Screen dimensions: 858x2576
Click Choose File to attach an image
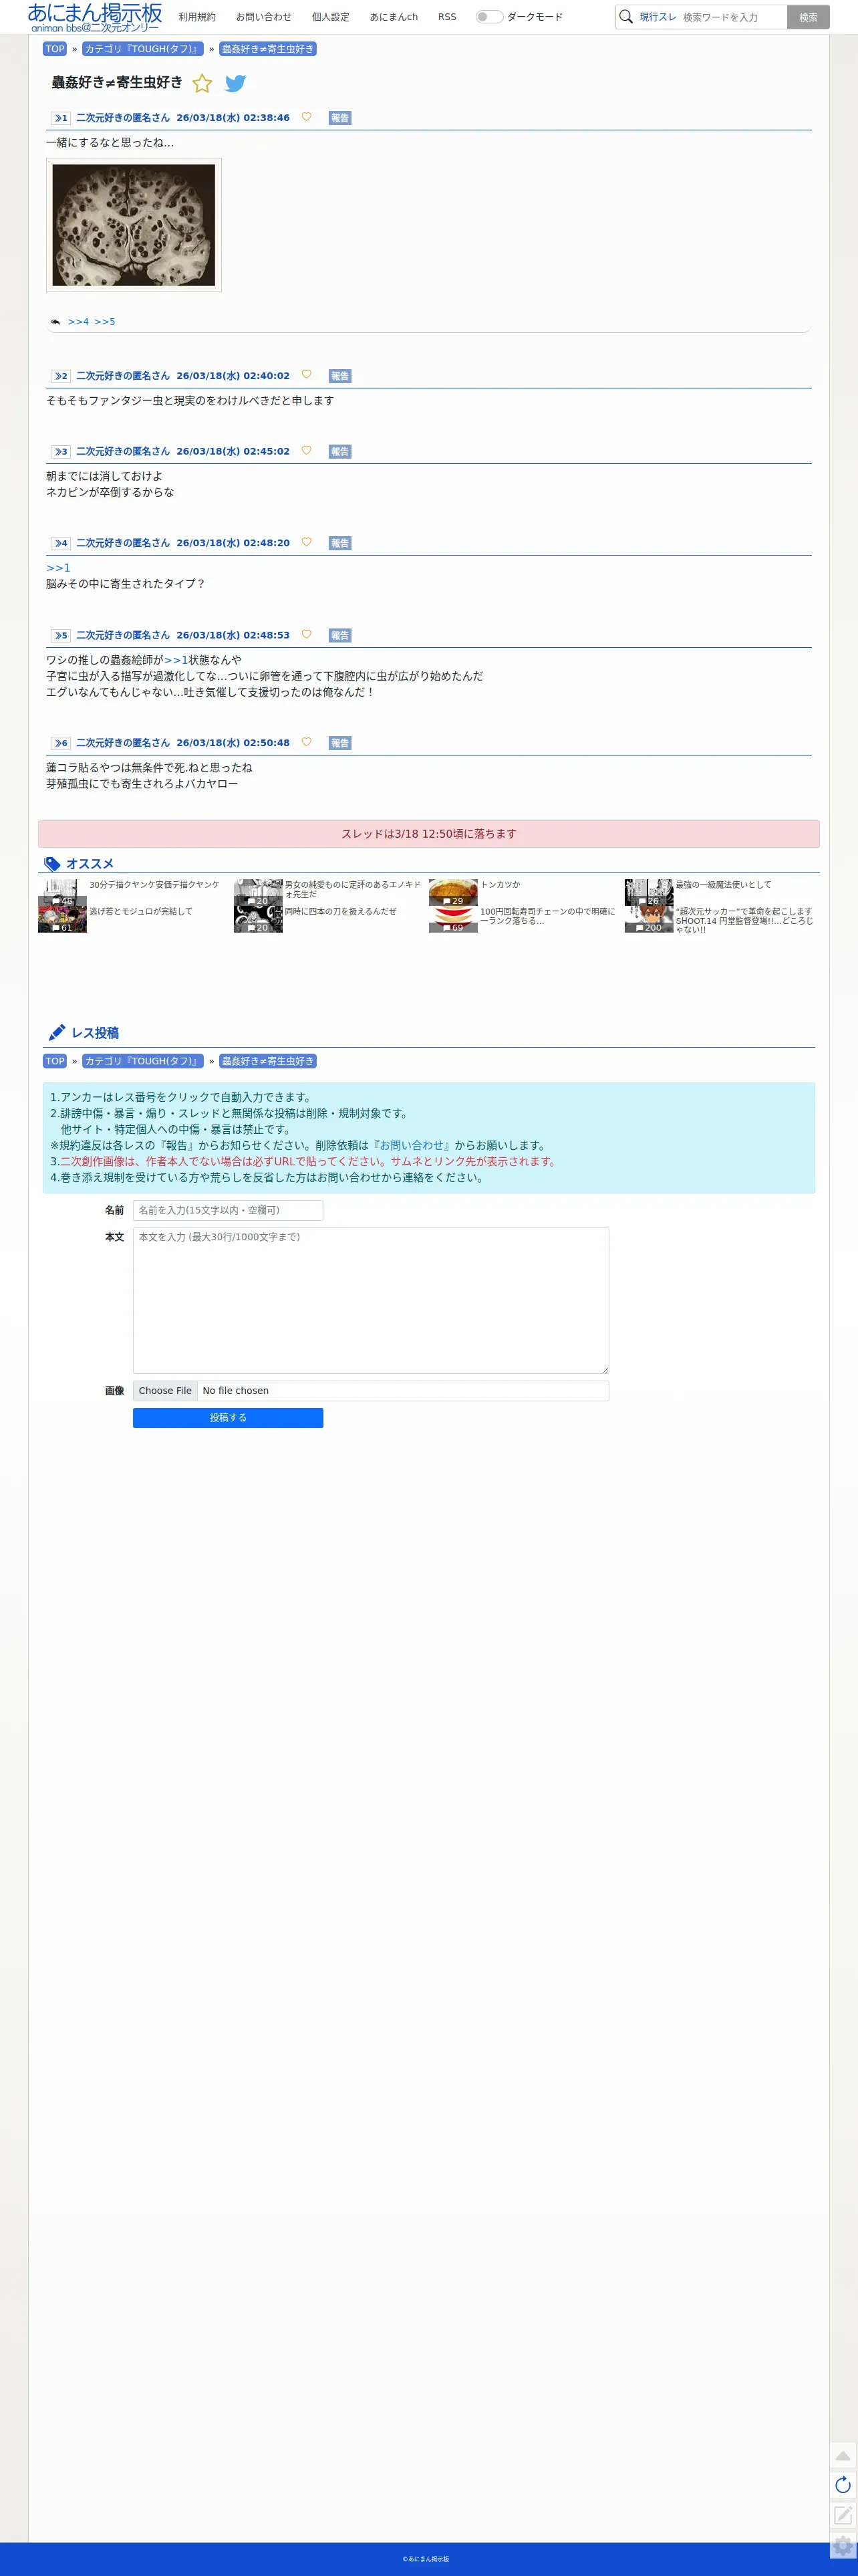[x=165, y=1391]
